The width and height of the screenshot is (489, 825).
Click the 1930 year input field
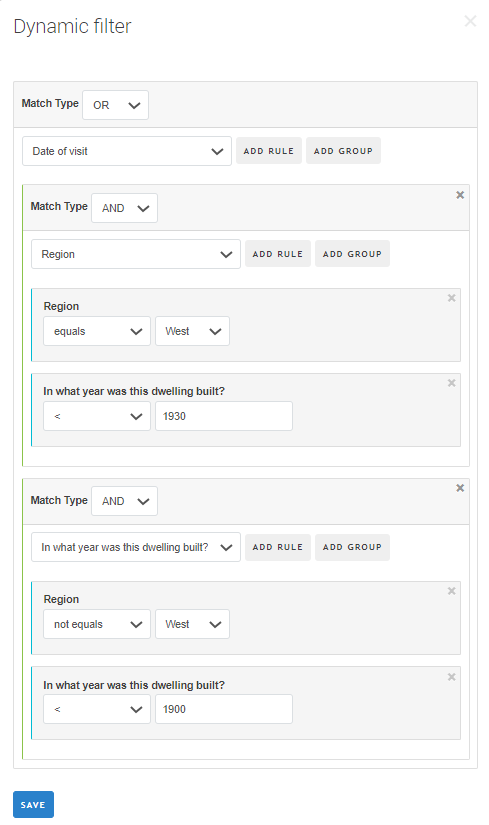coord(224,417)
